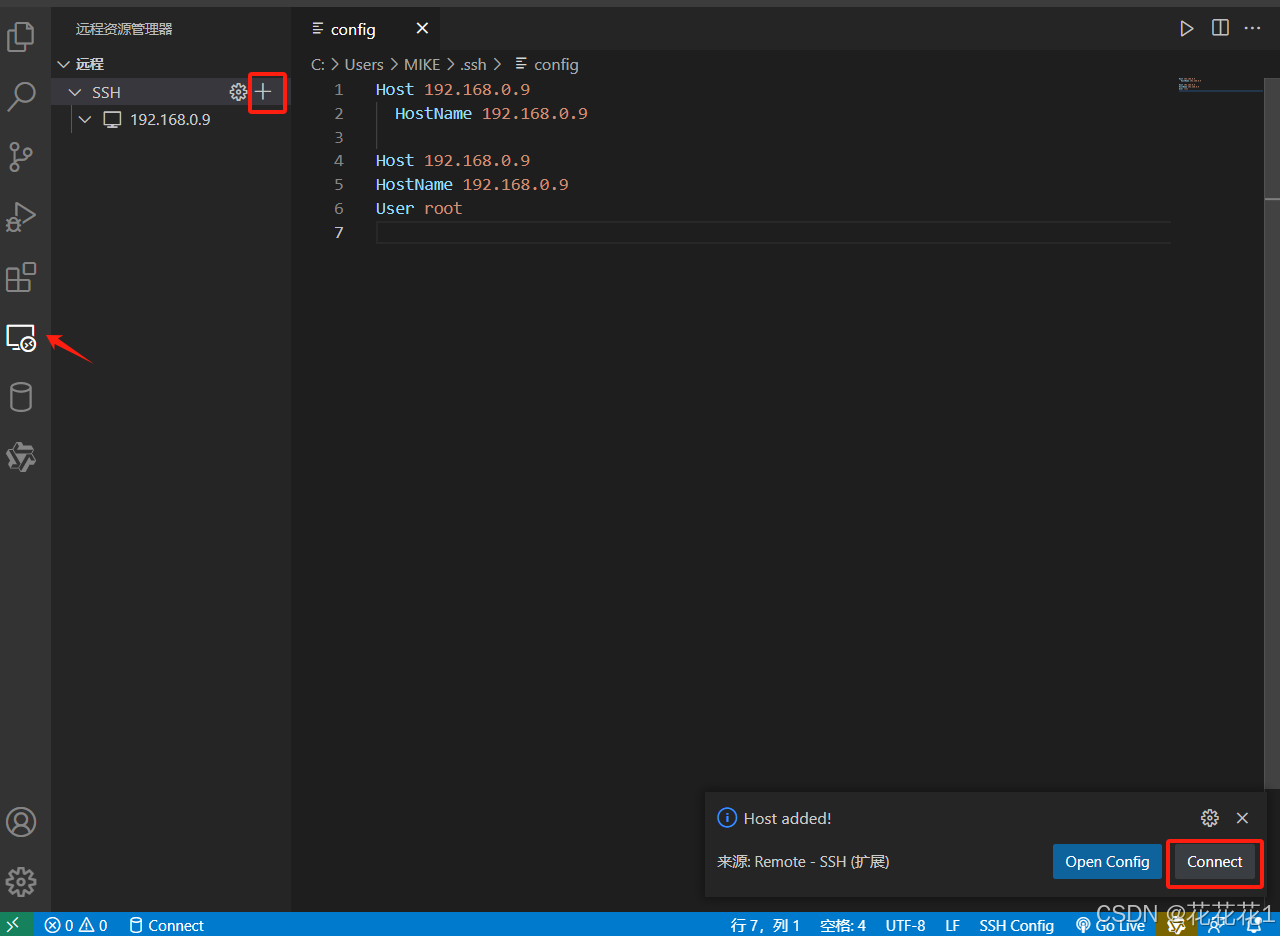Go to line via 行 7, 列 1 indicator

765,925
